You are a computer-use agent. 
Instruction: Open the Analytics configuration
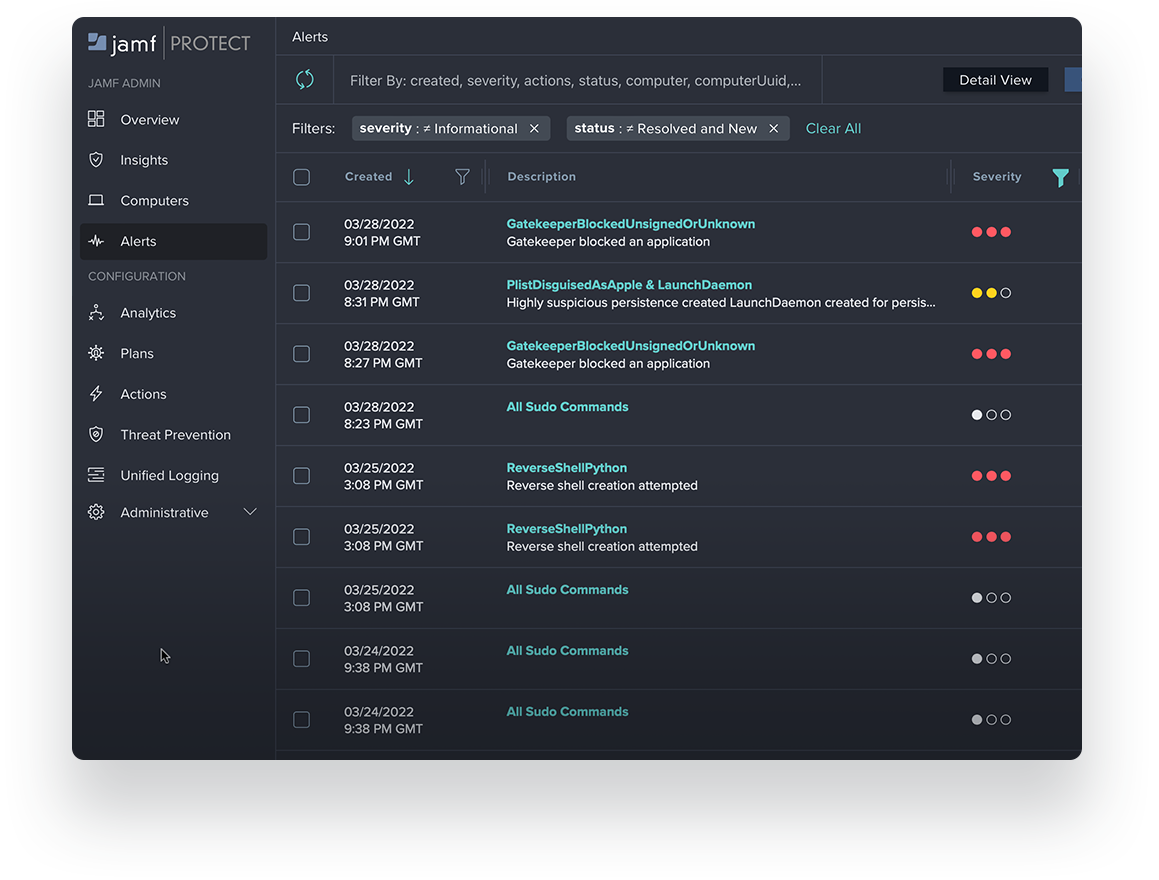[148, 313]
